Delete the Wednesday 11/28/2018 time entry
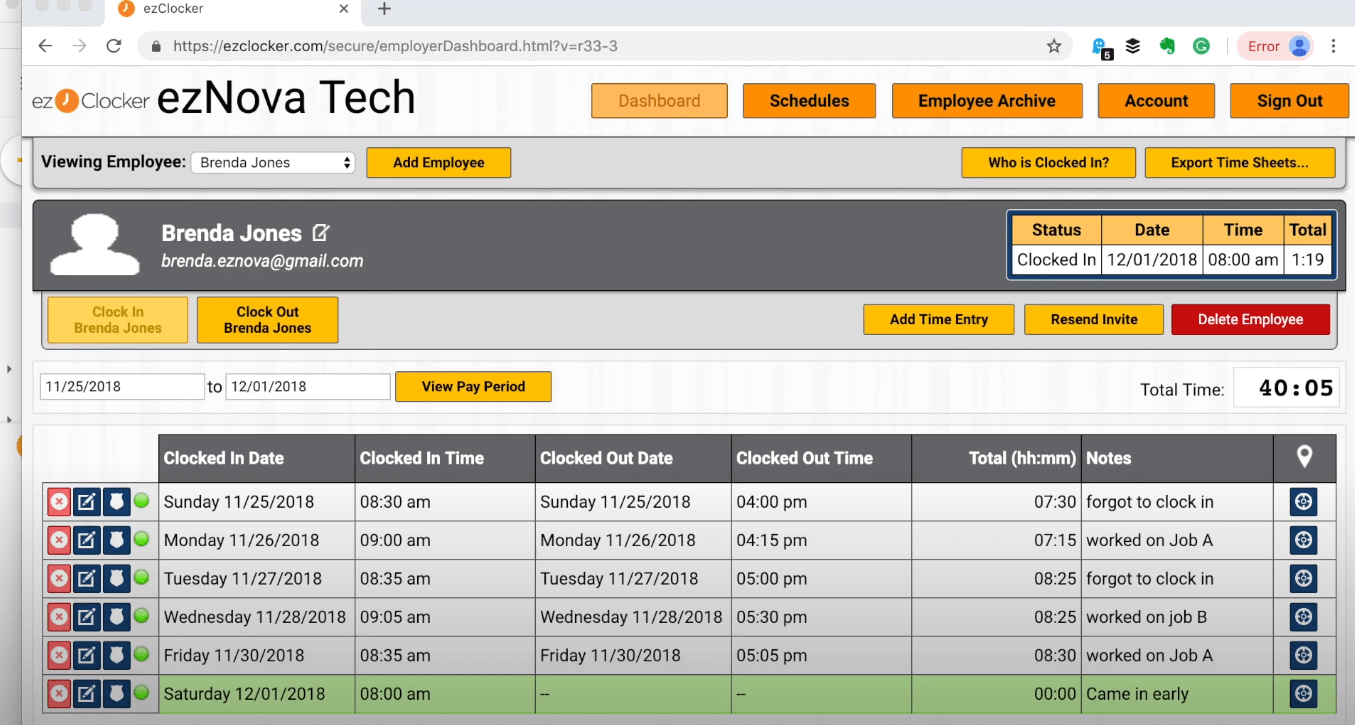The height and width of the screenshot is (725, 1355). [x=59, y=617]
